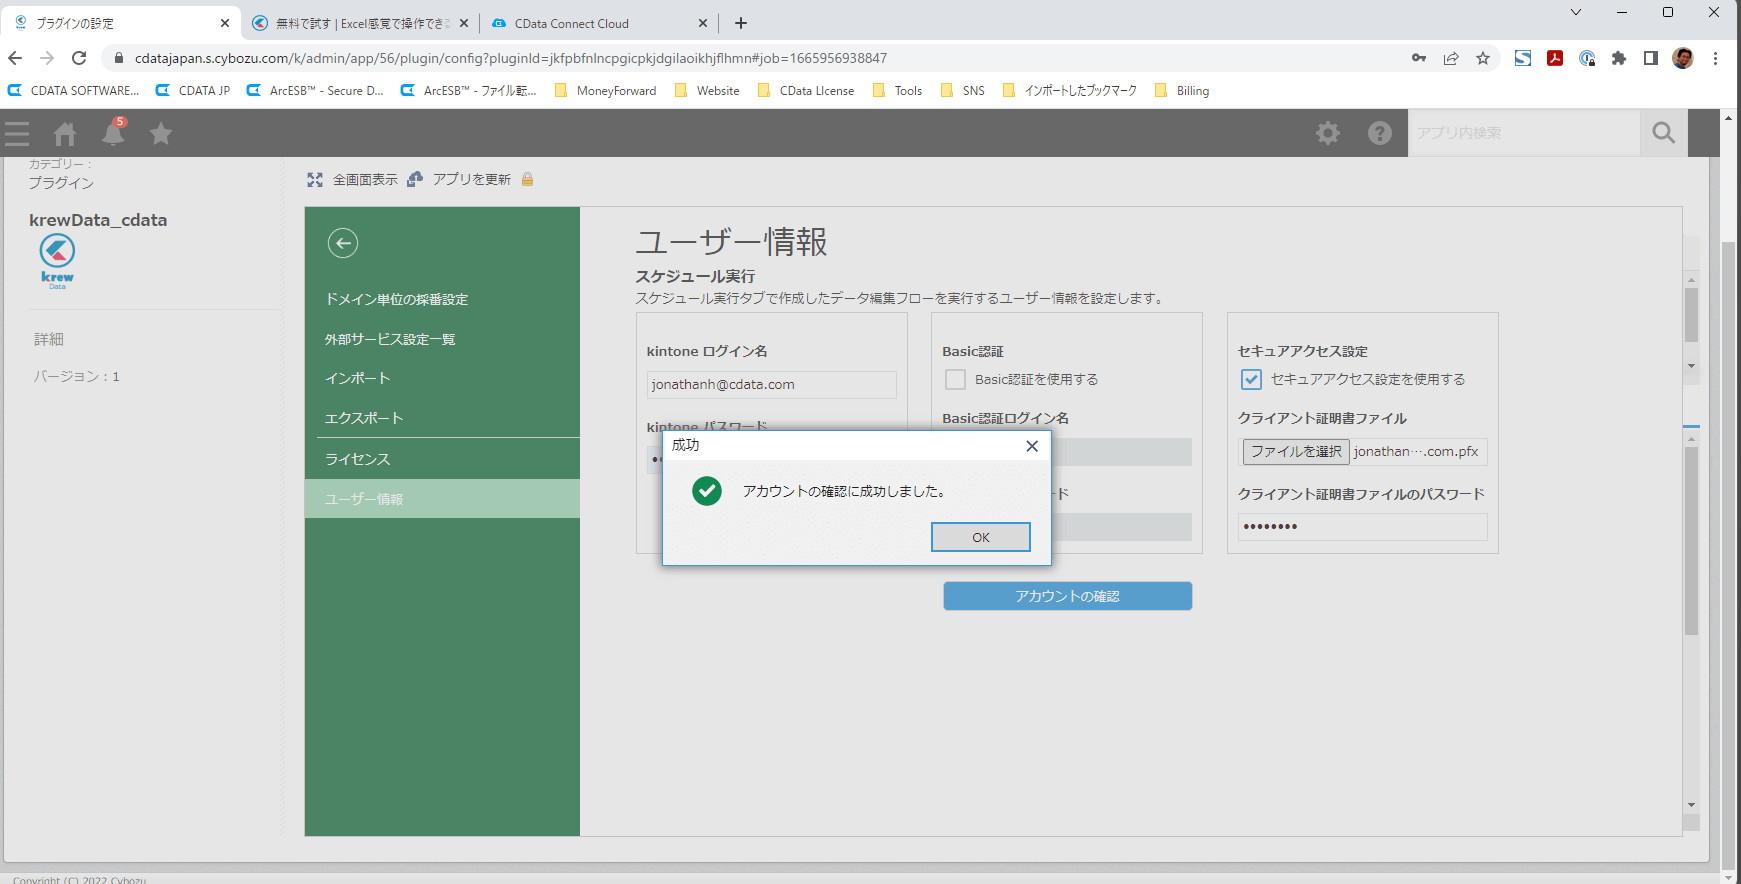Open the Chrome three-dot menu
The width and height of the screenshot is (1741, 884).
(x=1715, y=58)
